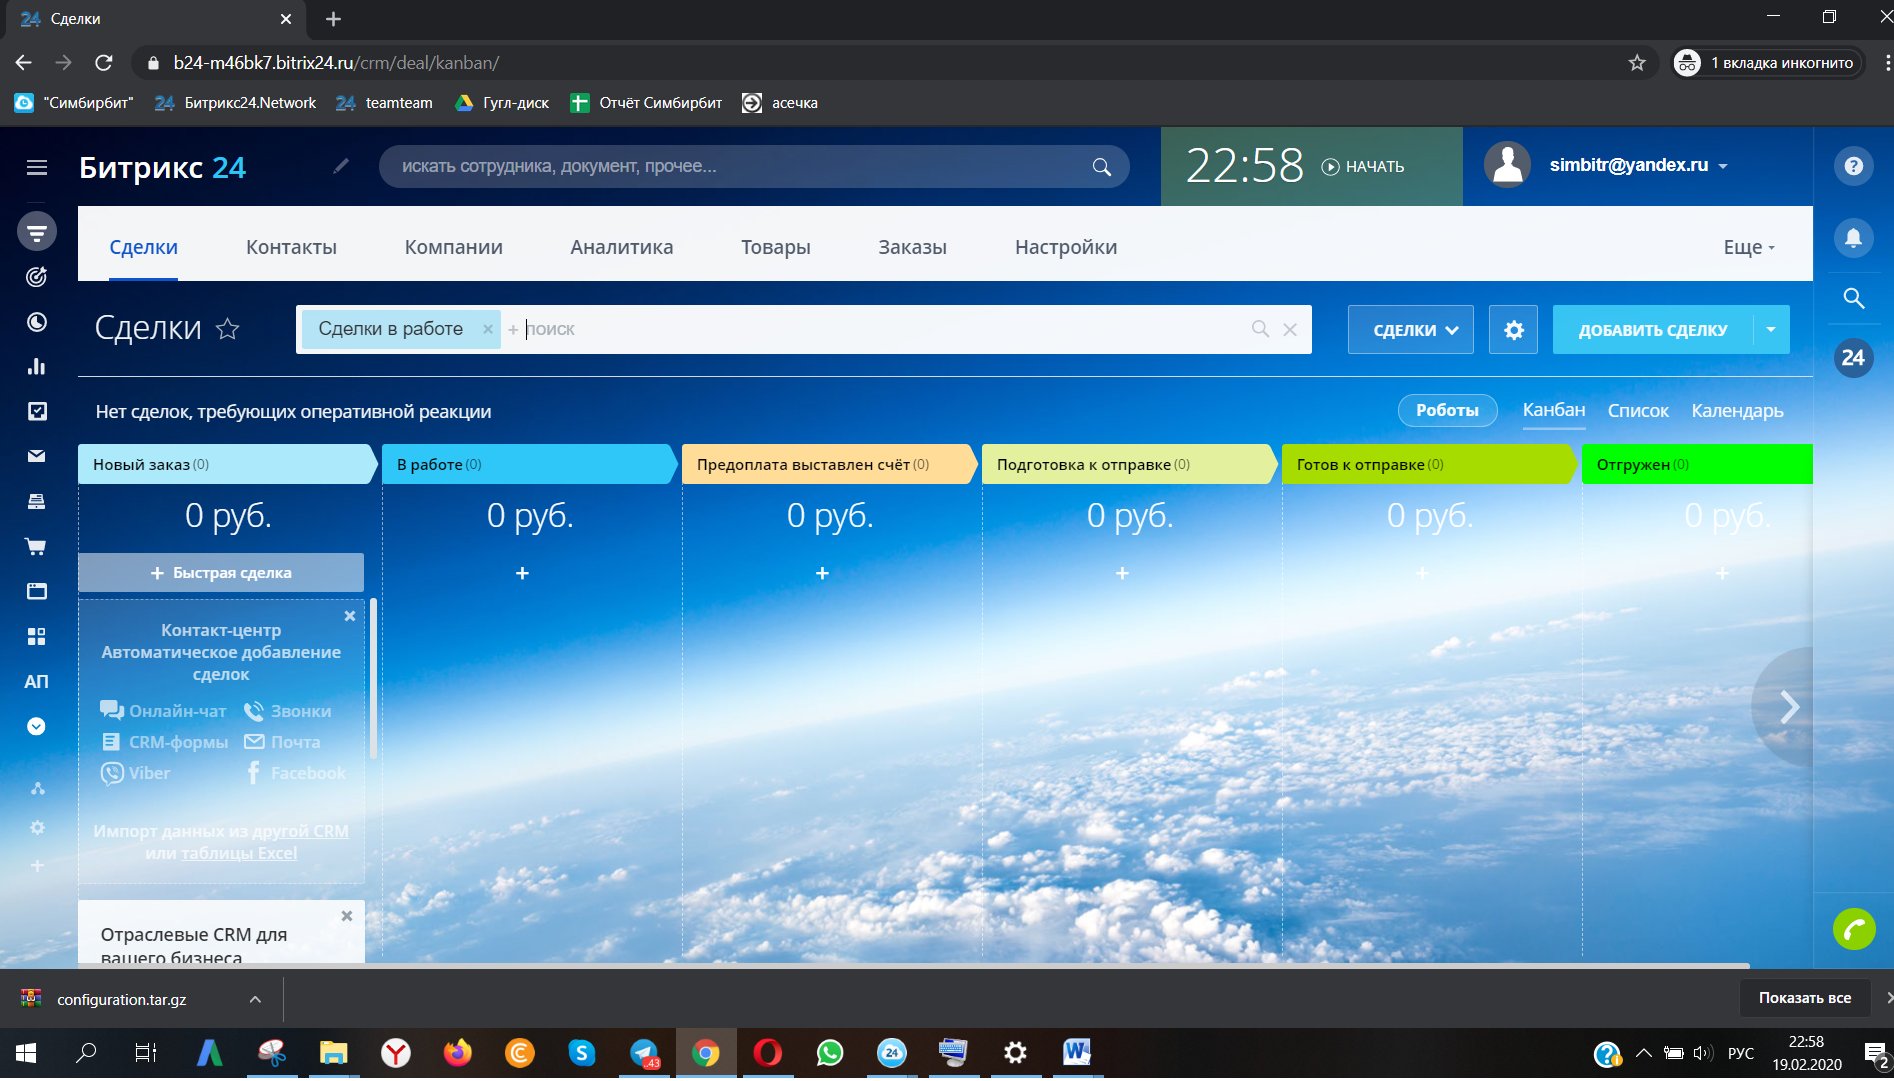Follow the таблицы Excel import link
Image resolution: width=1894 pixels, height=1081 pixels.
pyautogui.click(x=239, y=853)
